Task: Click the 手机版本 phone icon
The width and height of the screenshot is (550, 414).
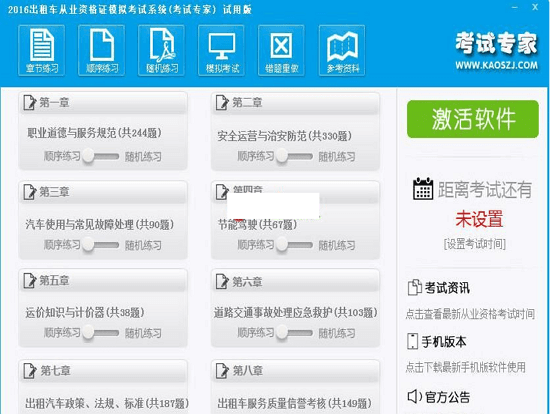Action: (x=412, y=341)
